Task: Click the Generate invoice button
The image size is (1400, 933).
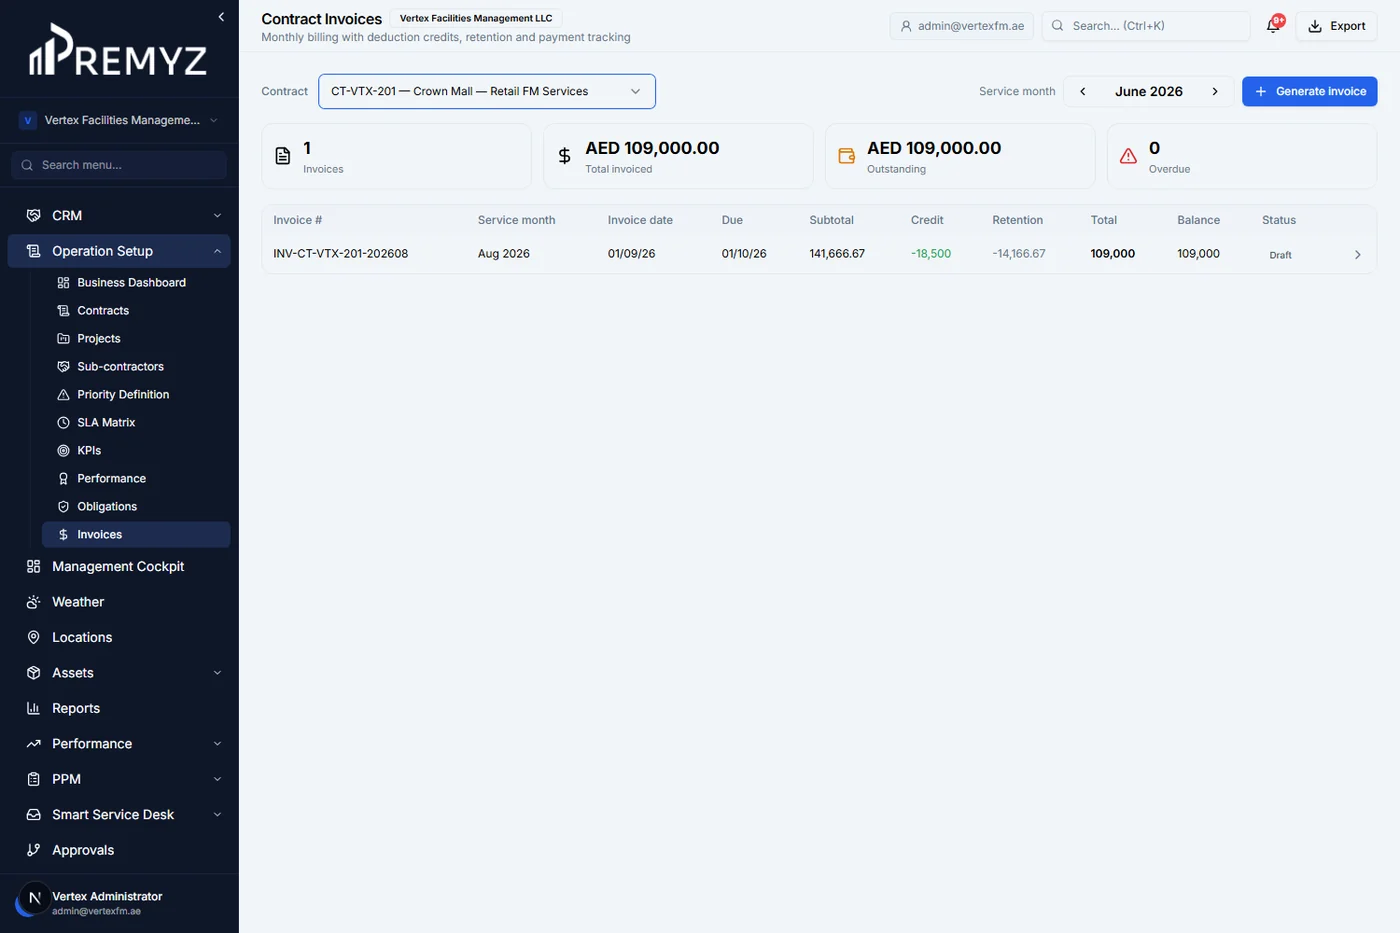Action: point(1309,91)
